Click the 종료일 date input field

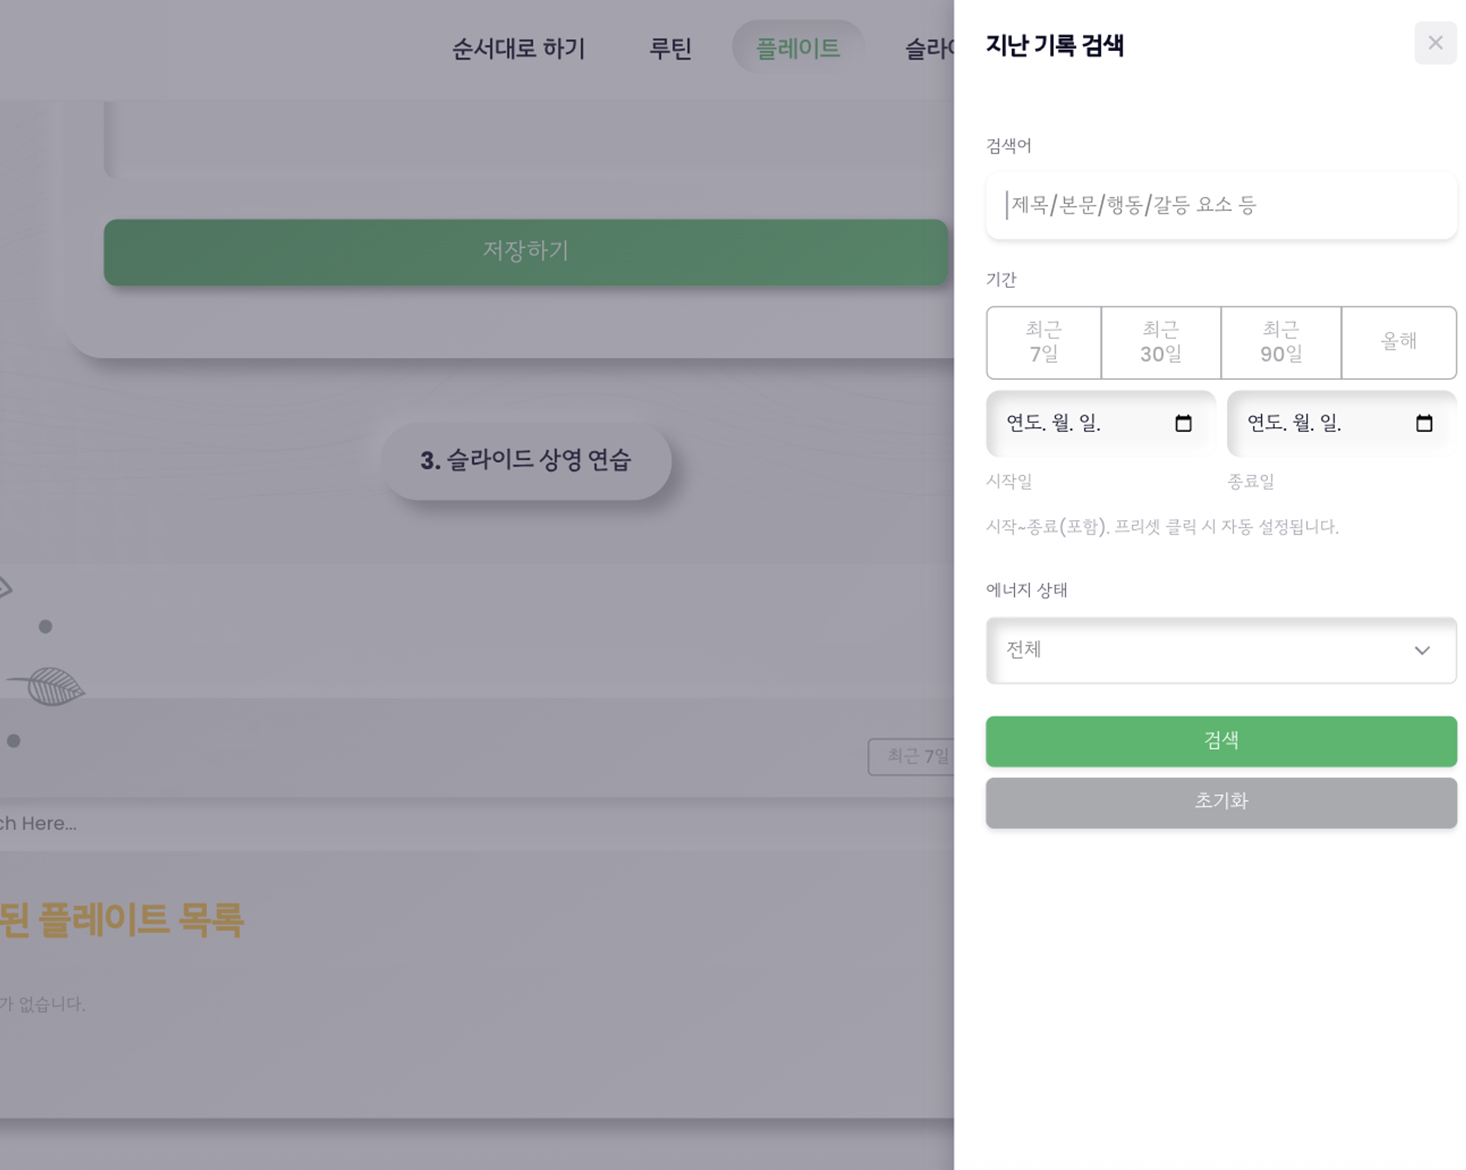coord(1320,423)
